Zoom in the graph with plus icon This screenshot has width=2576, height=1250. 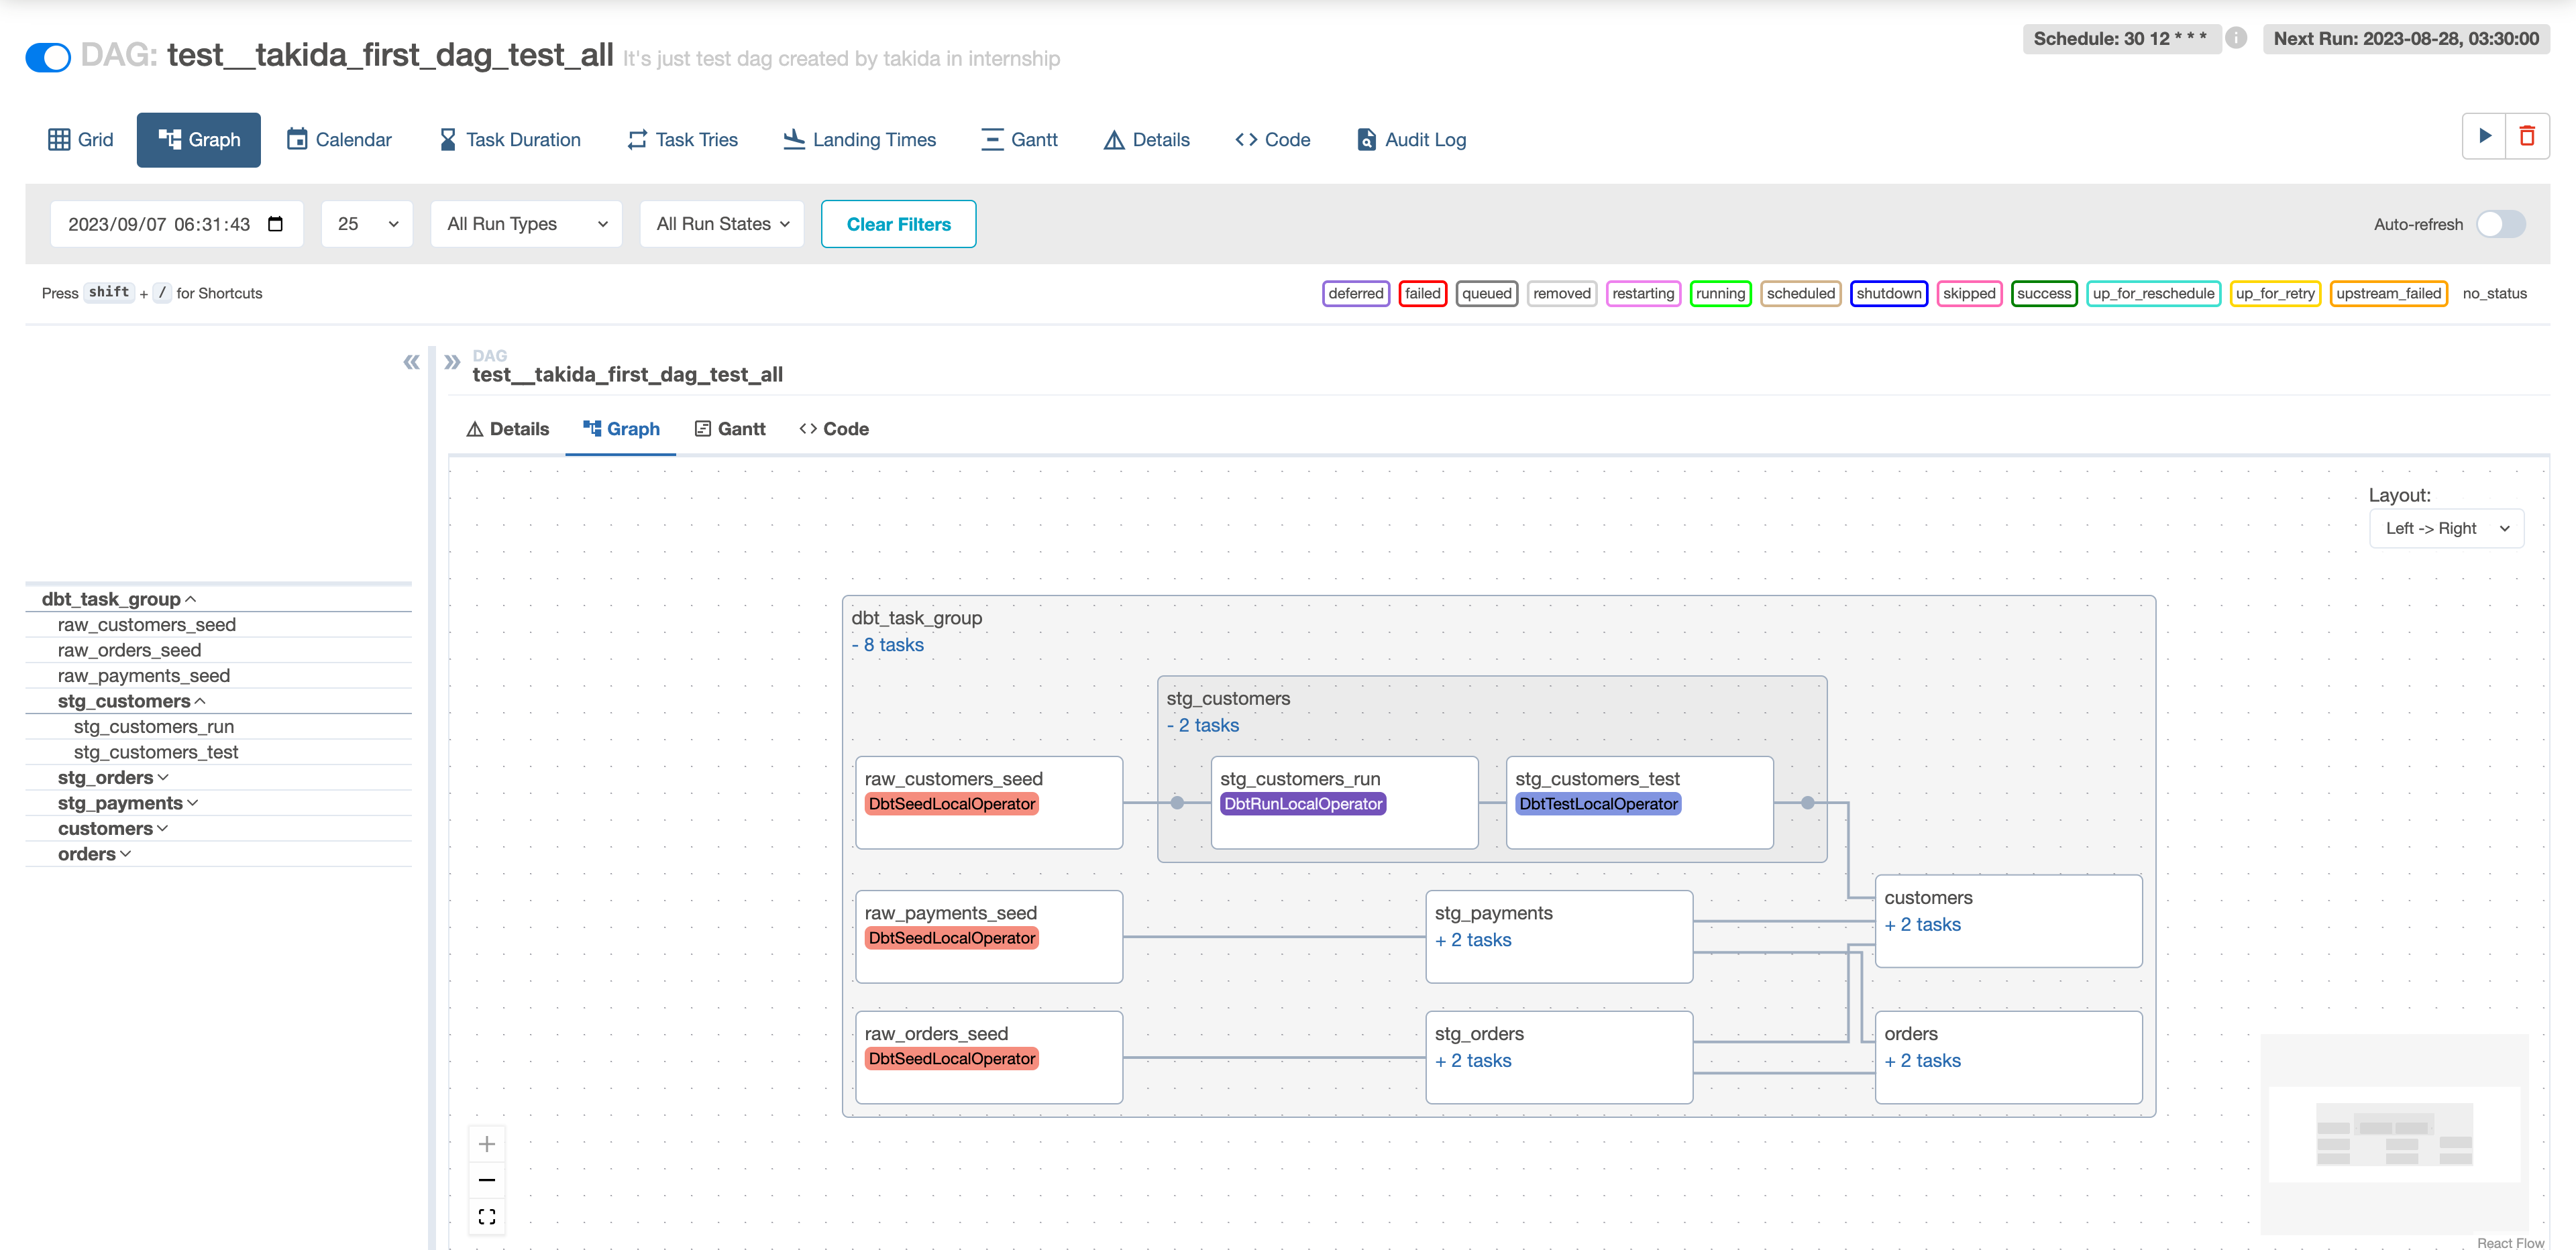[487, 1144]
